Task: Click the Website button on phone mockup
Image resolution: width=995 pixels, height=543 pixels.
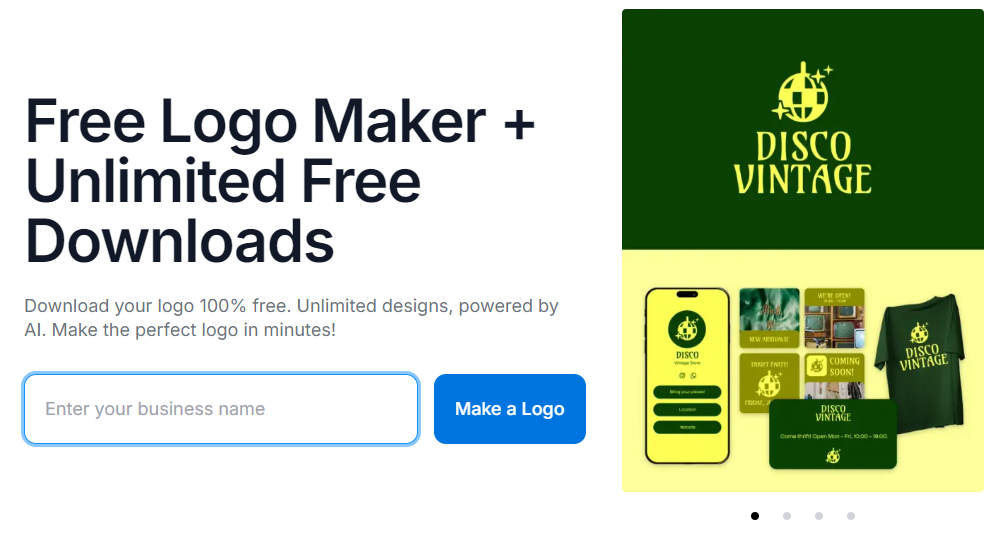Action: click(687, 427)
